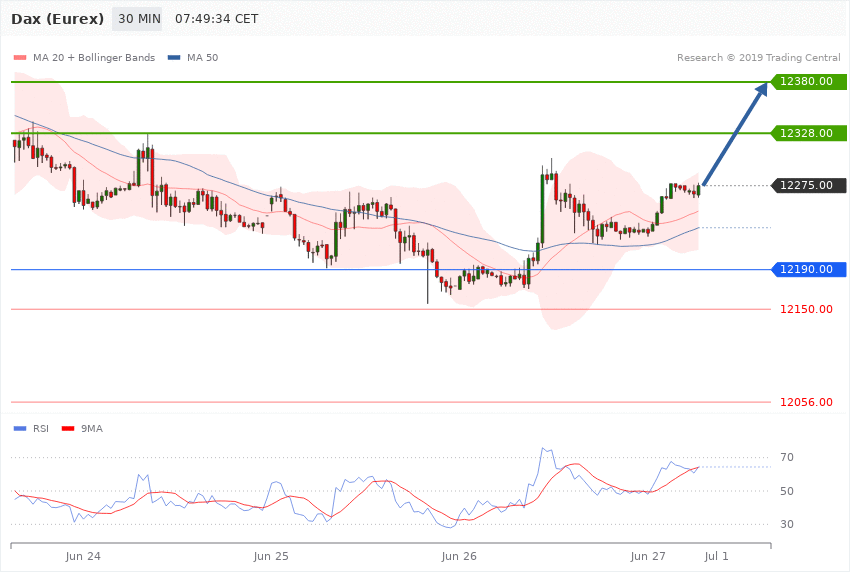Image resolution: width=850 pixels, height=576 pixels.
Task: Click the RSI 30 axis value
Action: [x=787, y=525]
